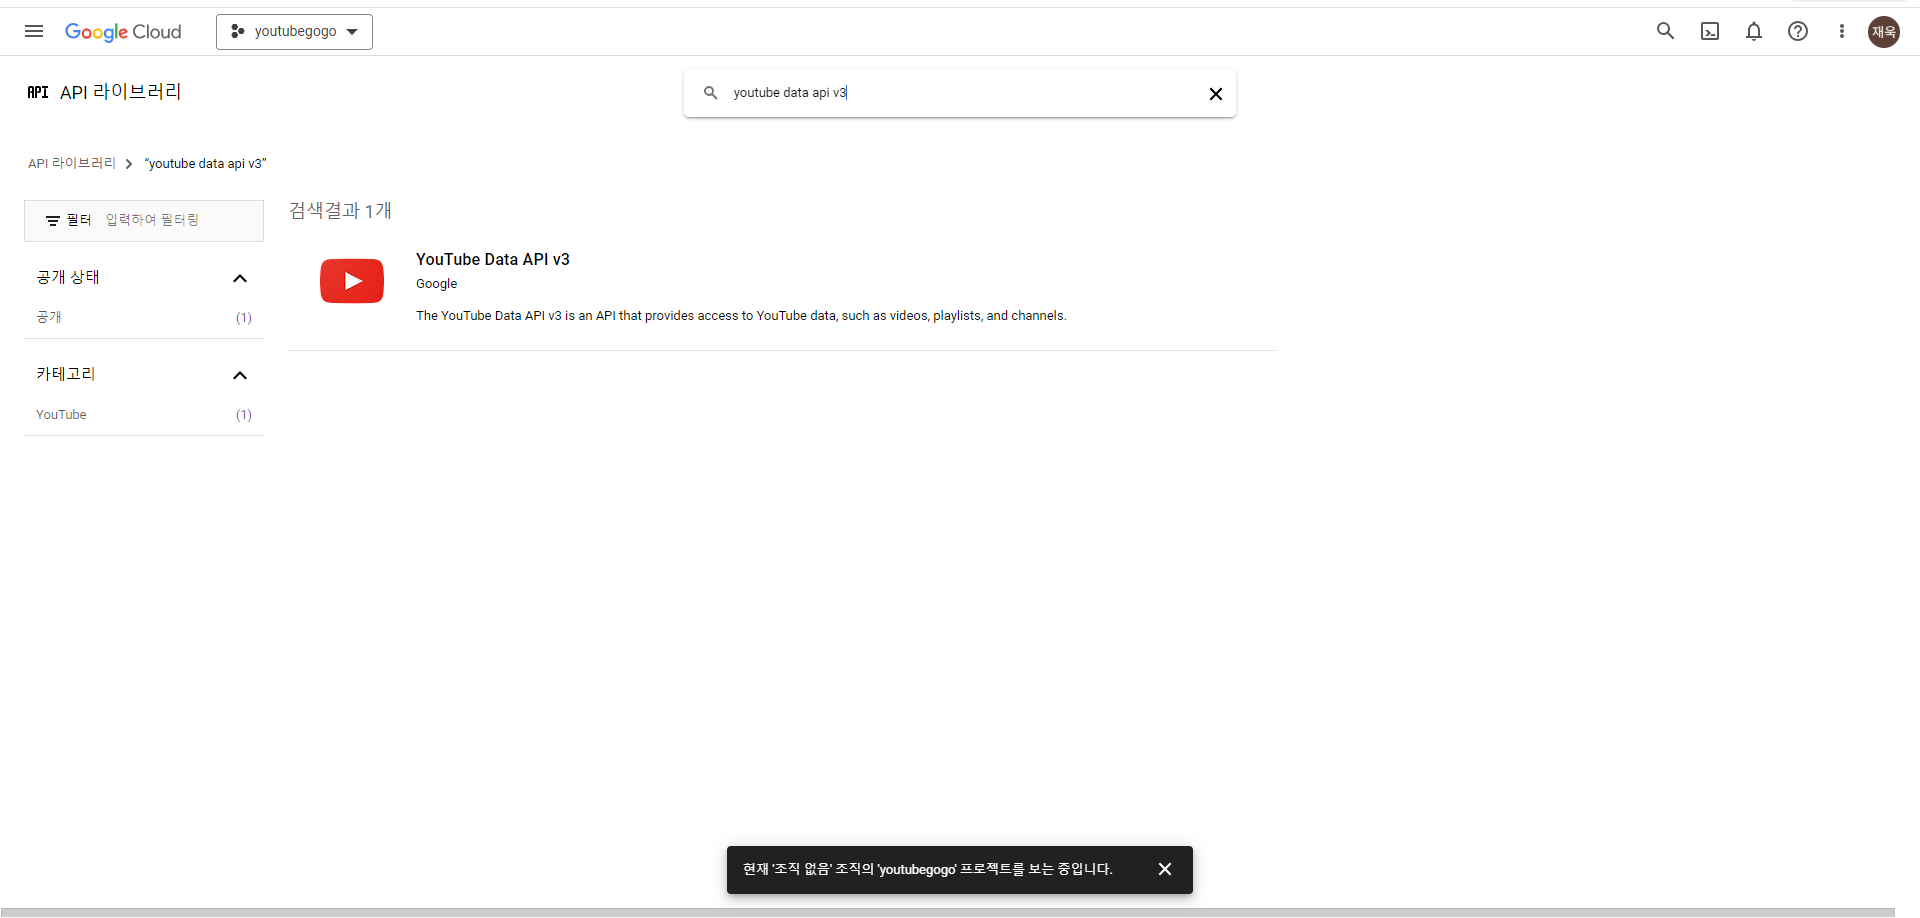Click the horizontal scrollbar at bottom
This screenshot has width=1920, height=918.
[x=947, y=912]
